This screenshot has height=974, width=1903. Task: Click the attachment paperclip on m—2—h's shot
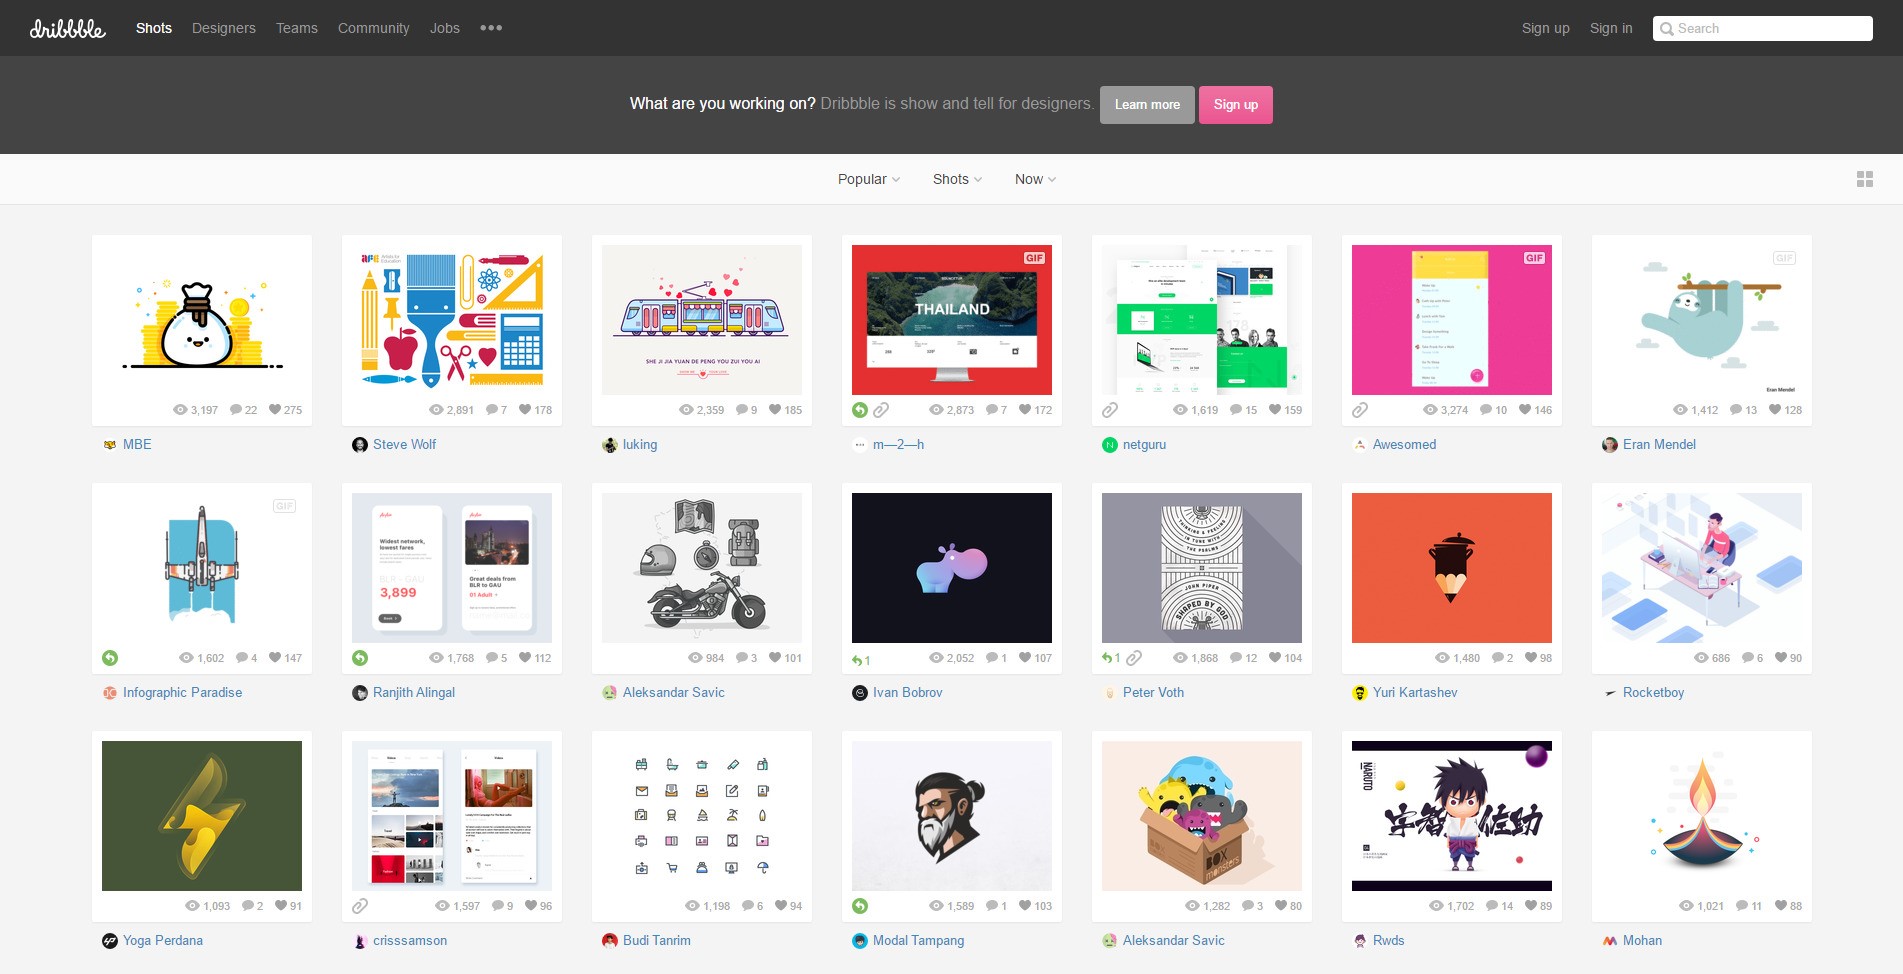click(x=881, y=409)
